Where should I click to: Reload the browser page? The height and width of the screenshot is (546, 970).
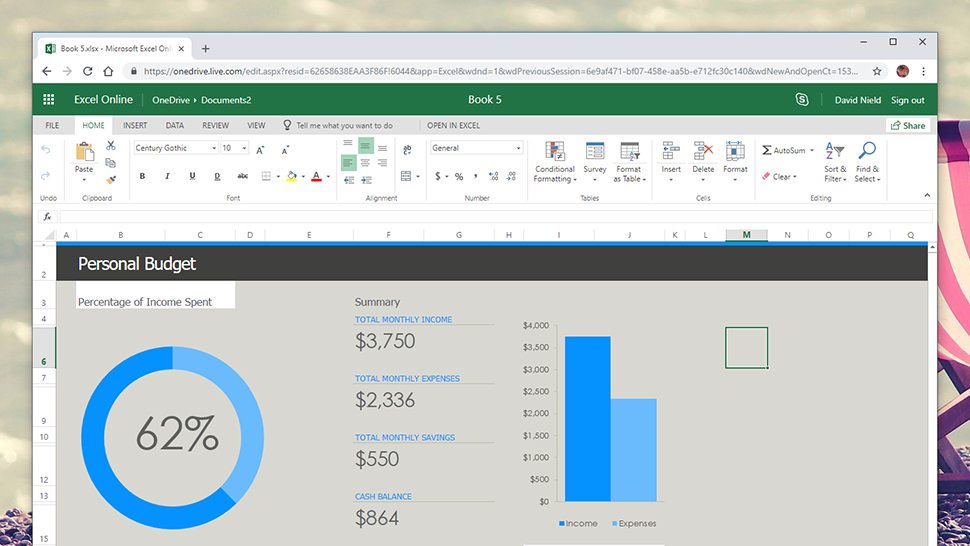88,71
